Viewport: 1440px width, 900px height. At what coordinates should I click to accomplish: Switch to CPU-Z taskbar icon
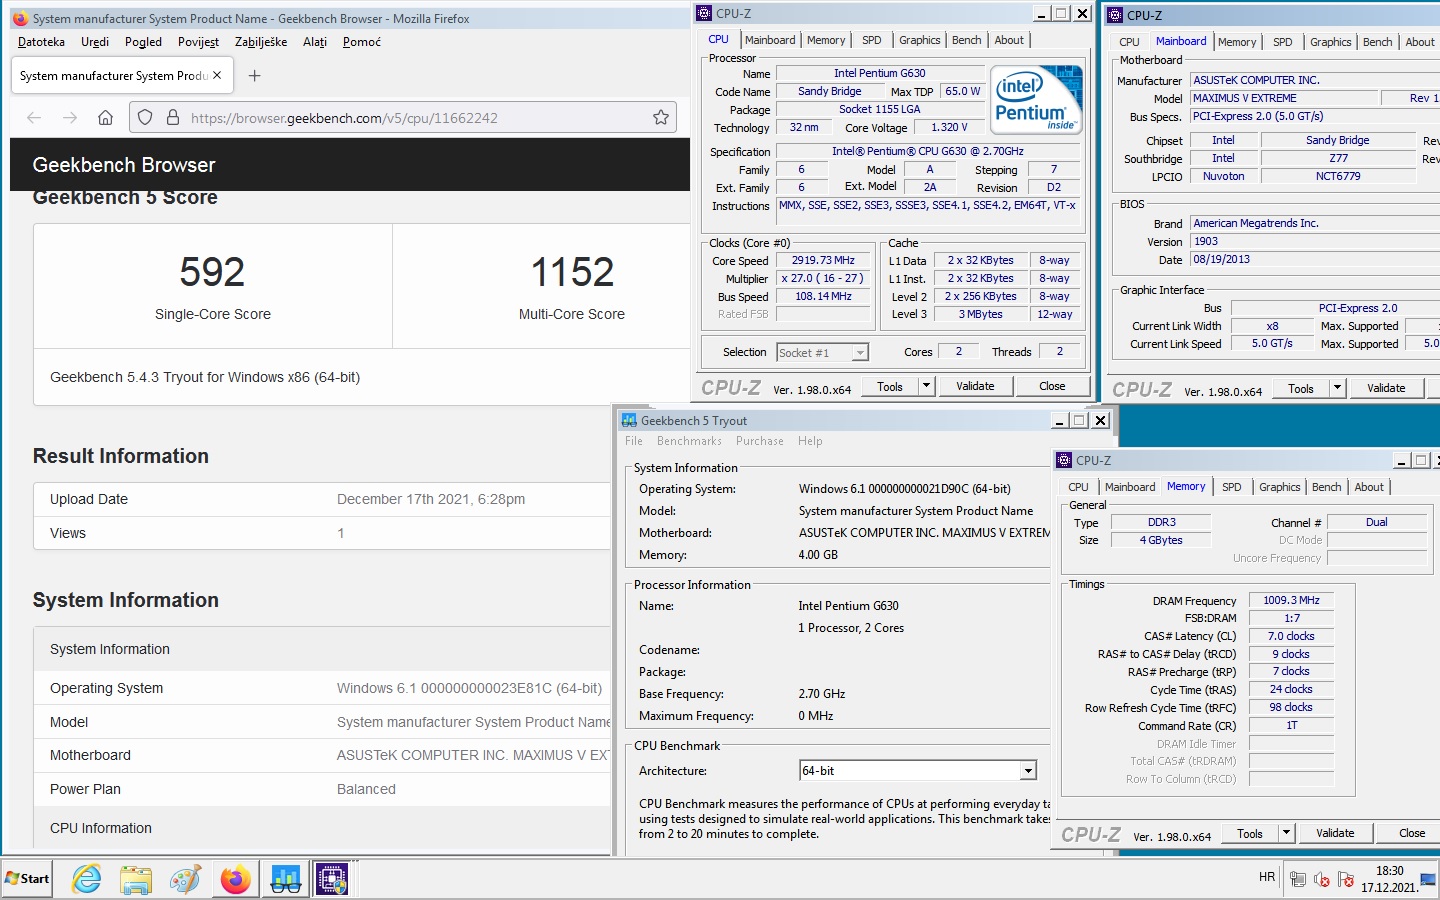[332, 879]
